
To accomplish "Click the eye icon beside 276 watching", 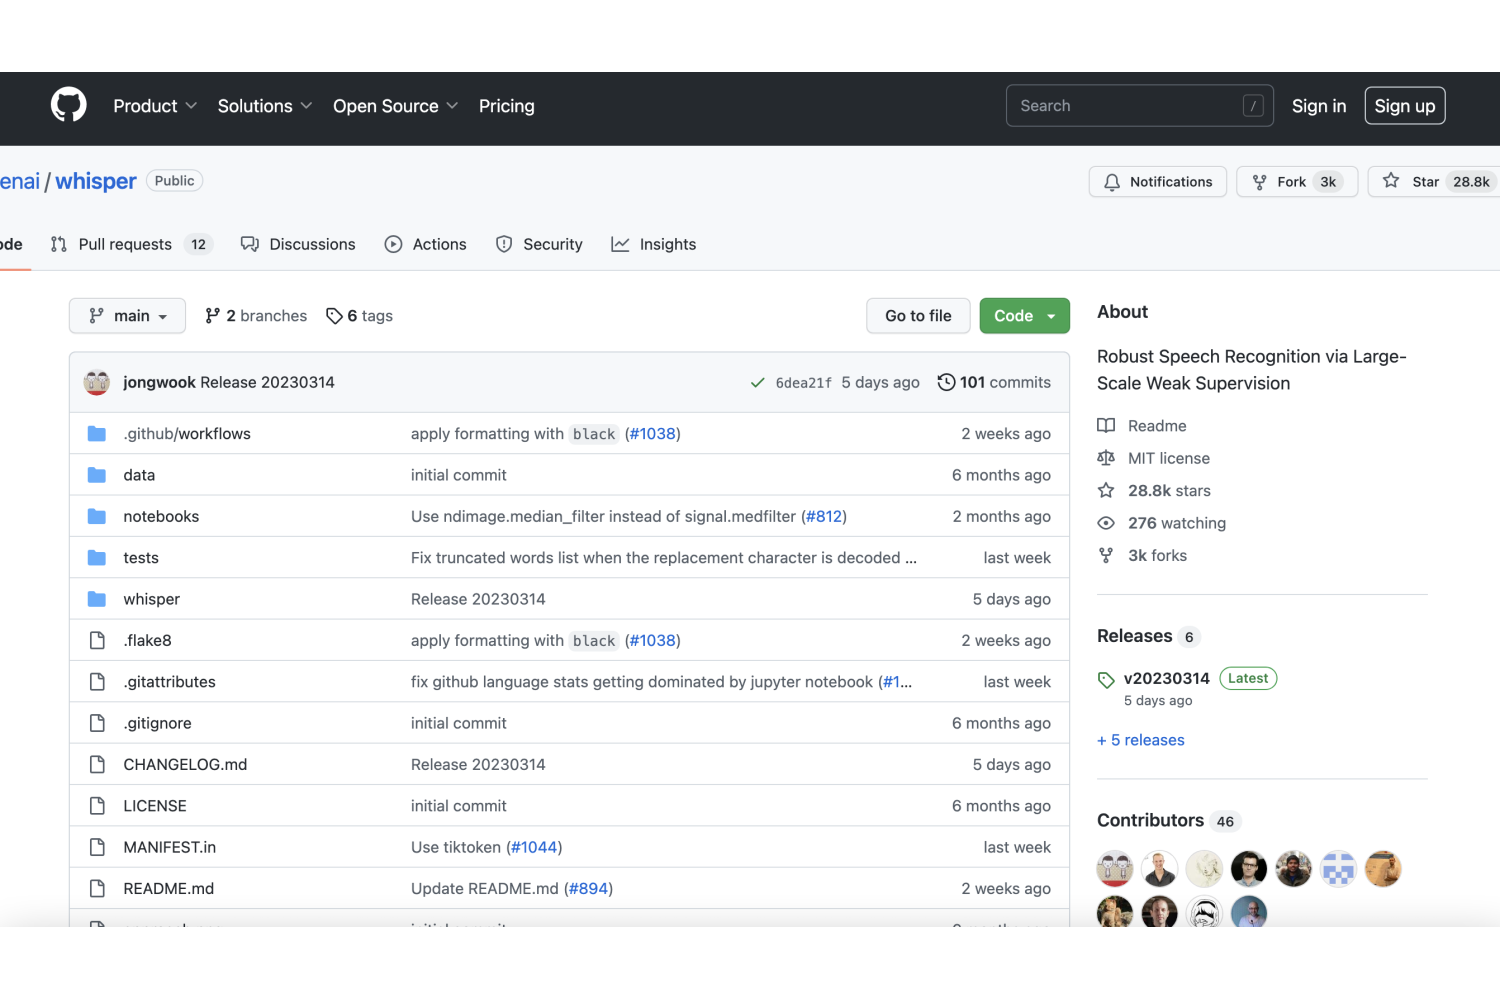I will click(1106, 523).
